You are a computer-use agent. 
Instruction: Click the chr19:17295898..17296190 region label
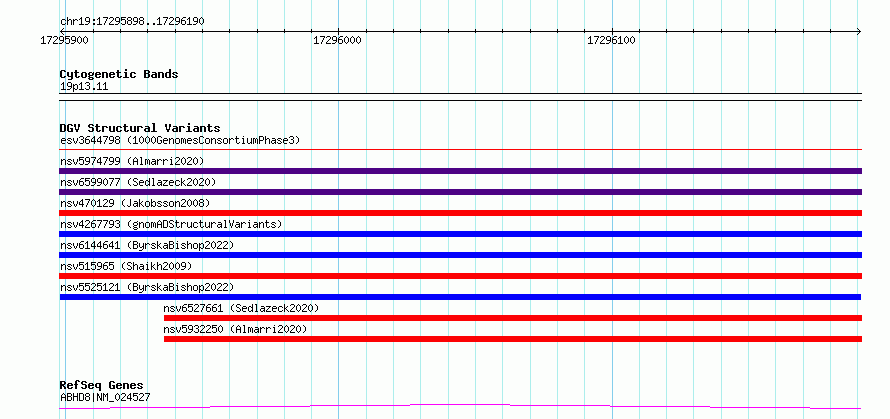point(132,21)
